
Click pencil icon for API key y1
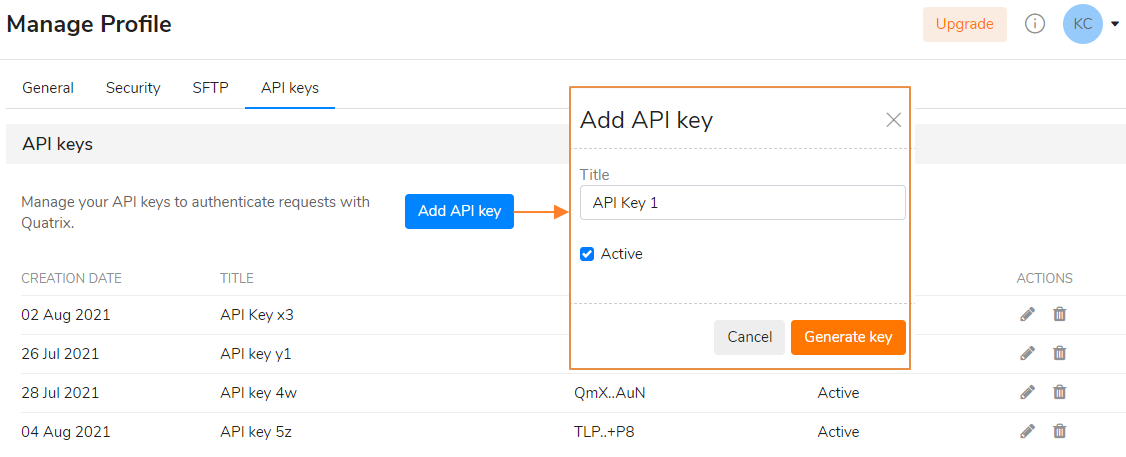tap(1028, 353)
